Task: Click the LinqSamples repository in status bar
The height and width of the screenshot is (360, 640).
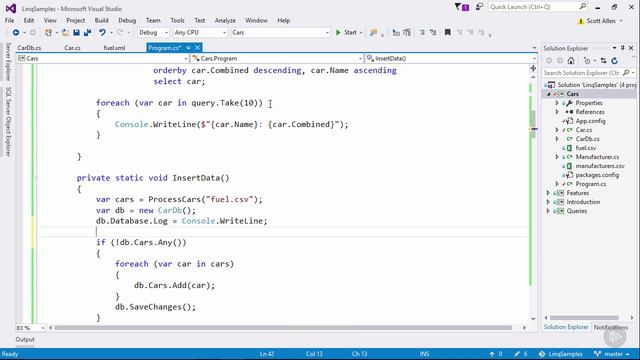Action: pos(560,354)
